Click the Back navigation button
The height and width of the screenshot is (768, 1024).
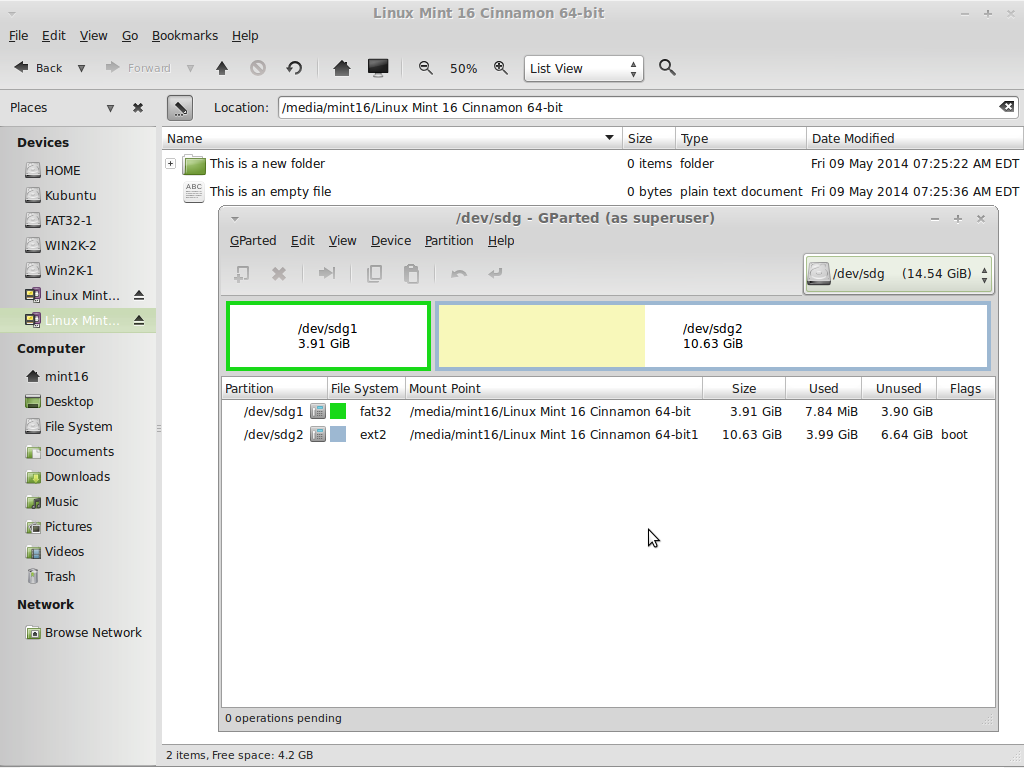coord(38,68)
